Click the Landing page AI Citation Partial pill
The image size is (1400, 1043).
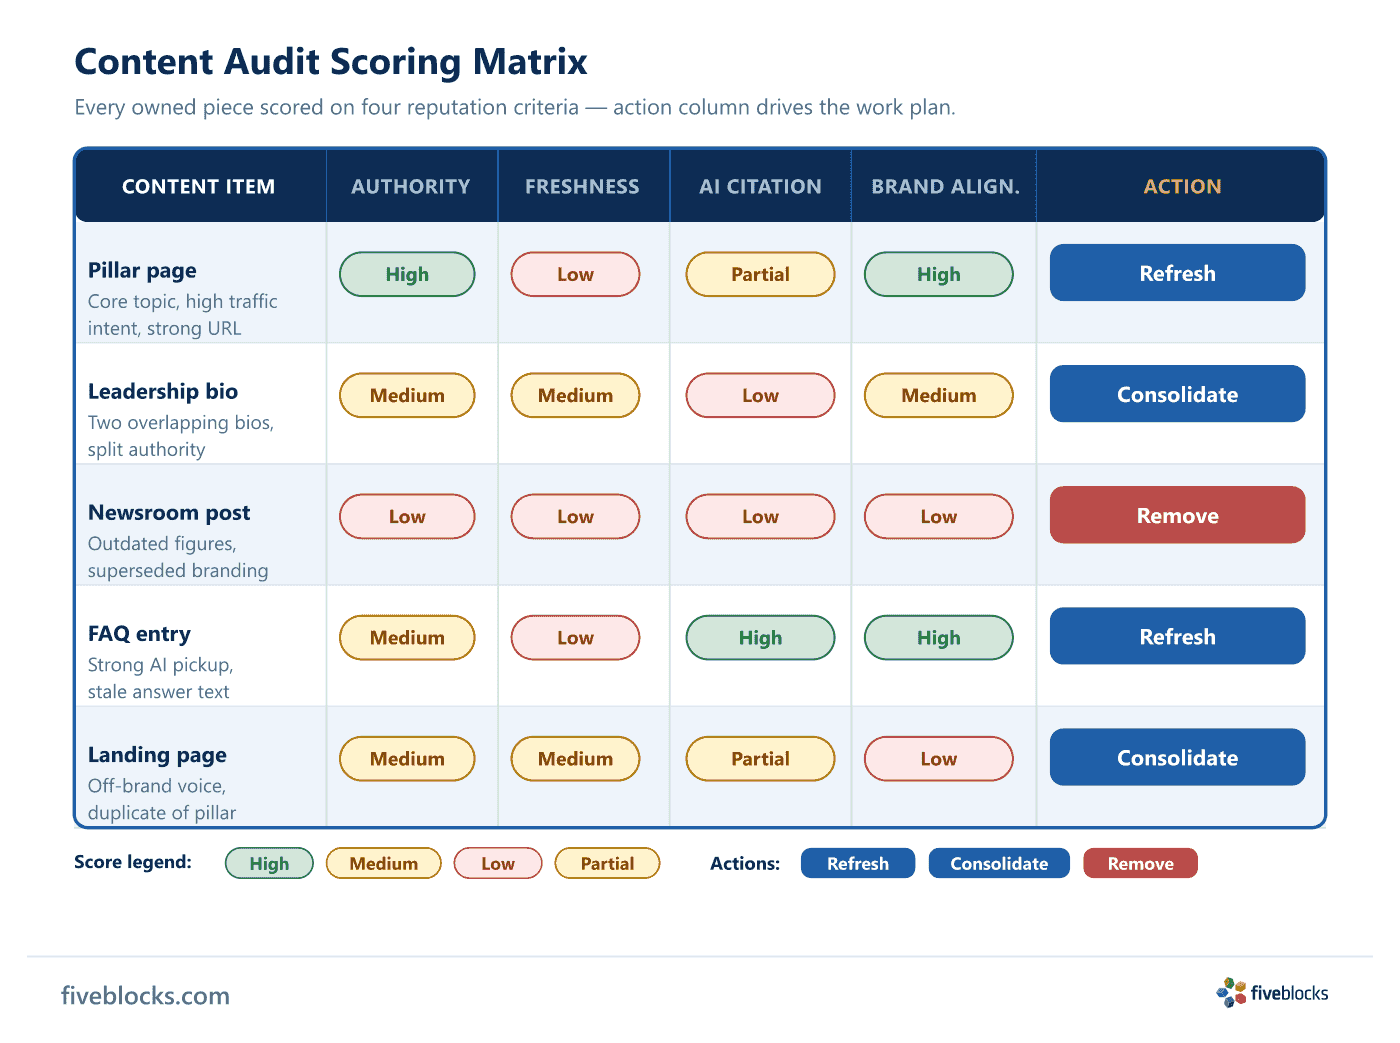(760, 758)
